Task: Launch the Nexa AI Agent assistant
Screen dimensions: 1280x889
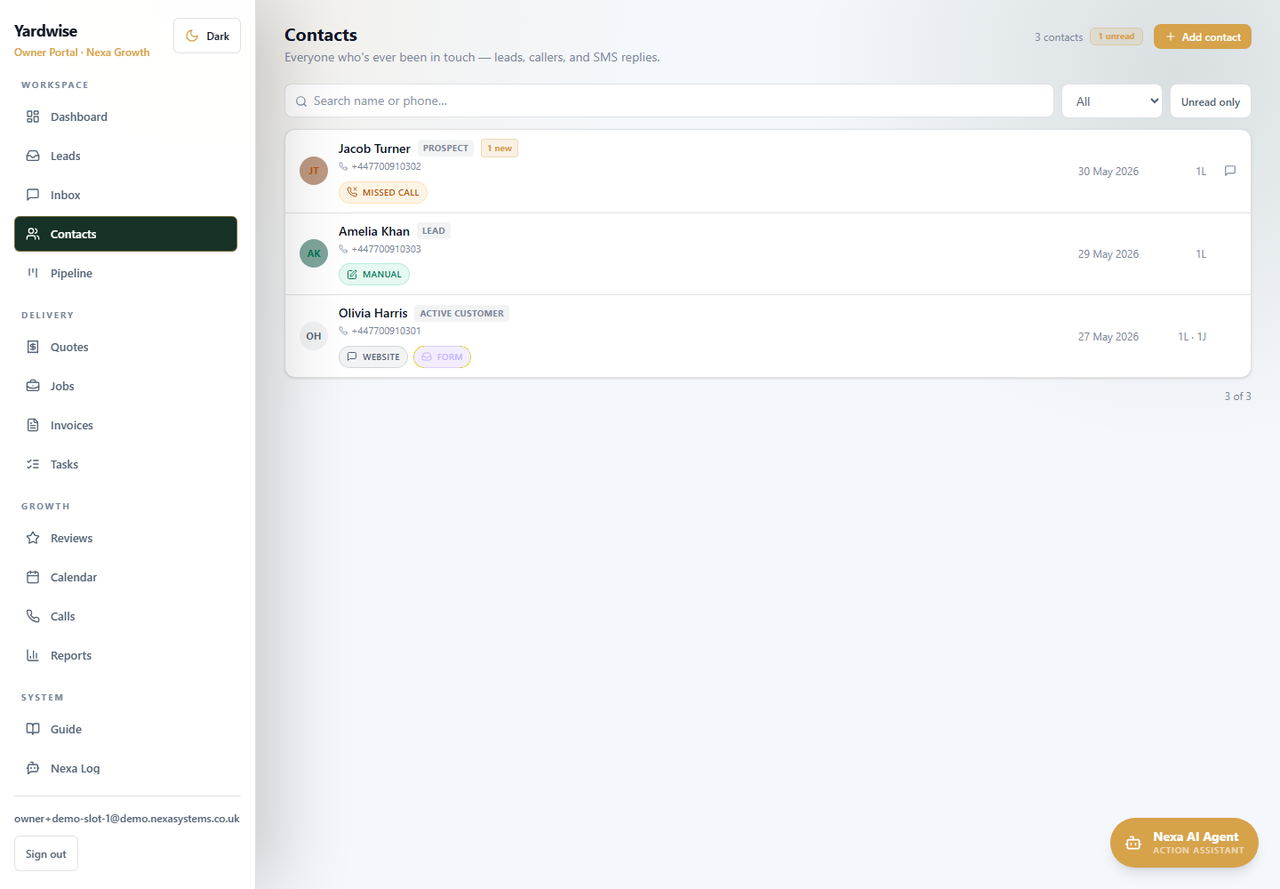Action: 1184,843
